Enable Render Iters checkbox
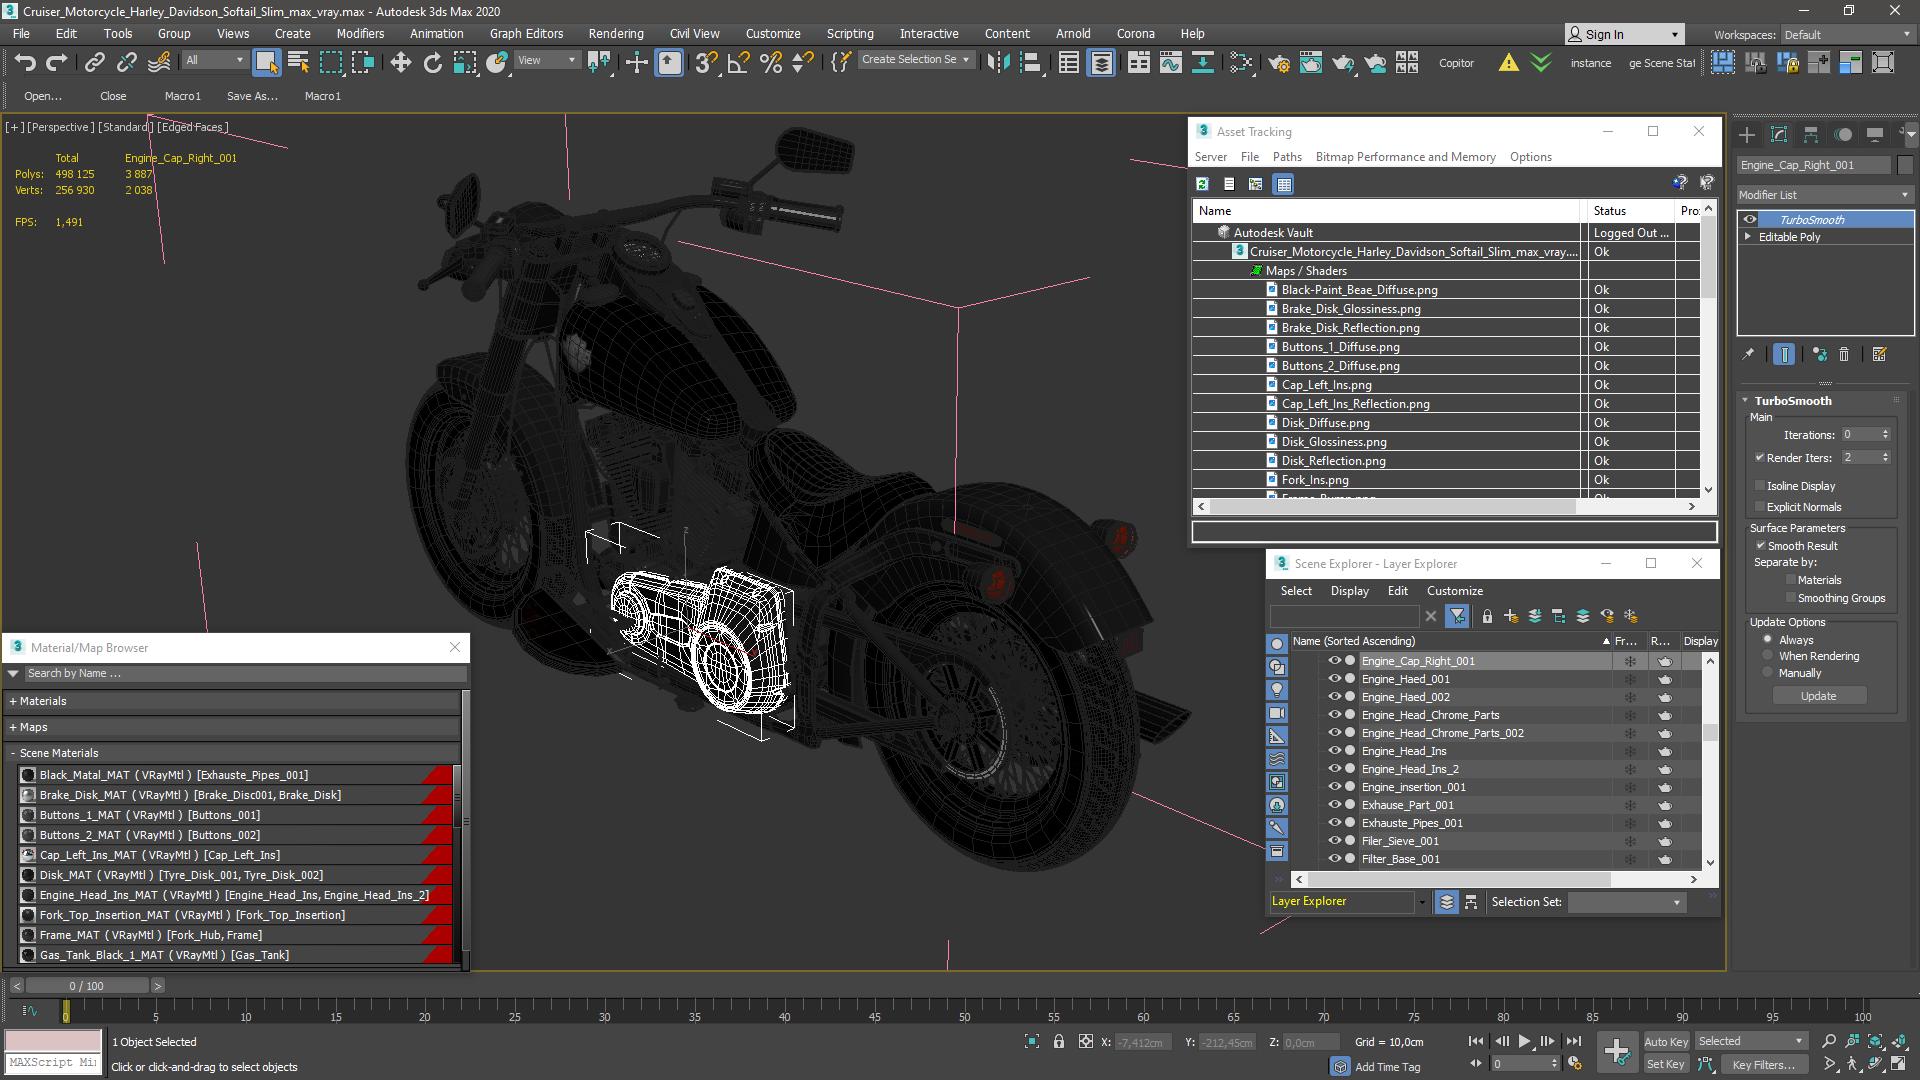Viewport: 1920px width, 1080px height. click(x=1759, y=458)
